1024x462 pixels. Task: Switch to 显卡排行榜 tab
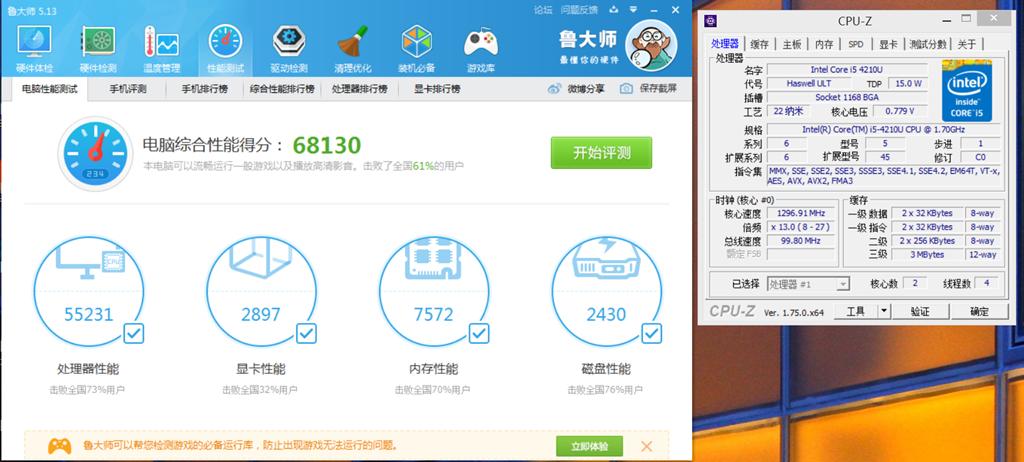point(437,89)
